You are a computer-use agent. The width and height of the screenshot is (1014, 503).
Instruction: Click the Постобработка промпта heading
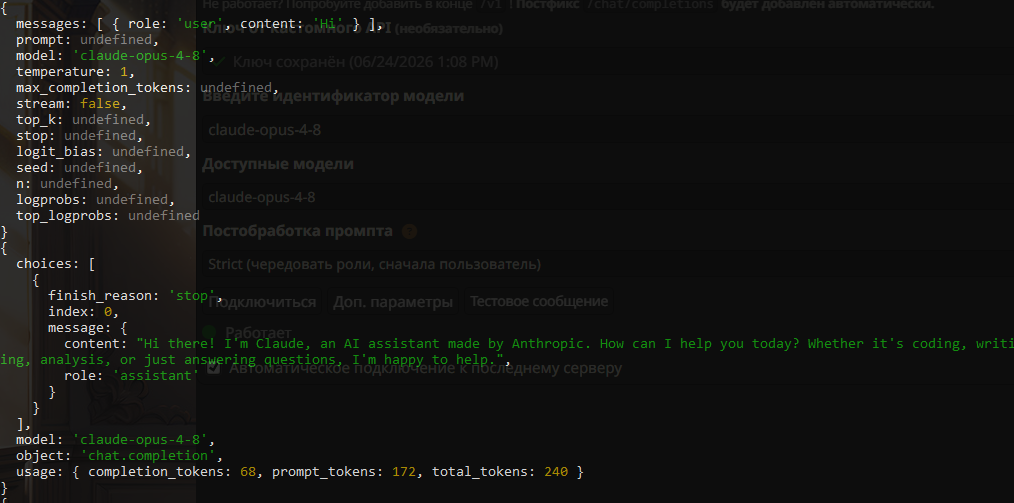click(x=297, y=231)
